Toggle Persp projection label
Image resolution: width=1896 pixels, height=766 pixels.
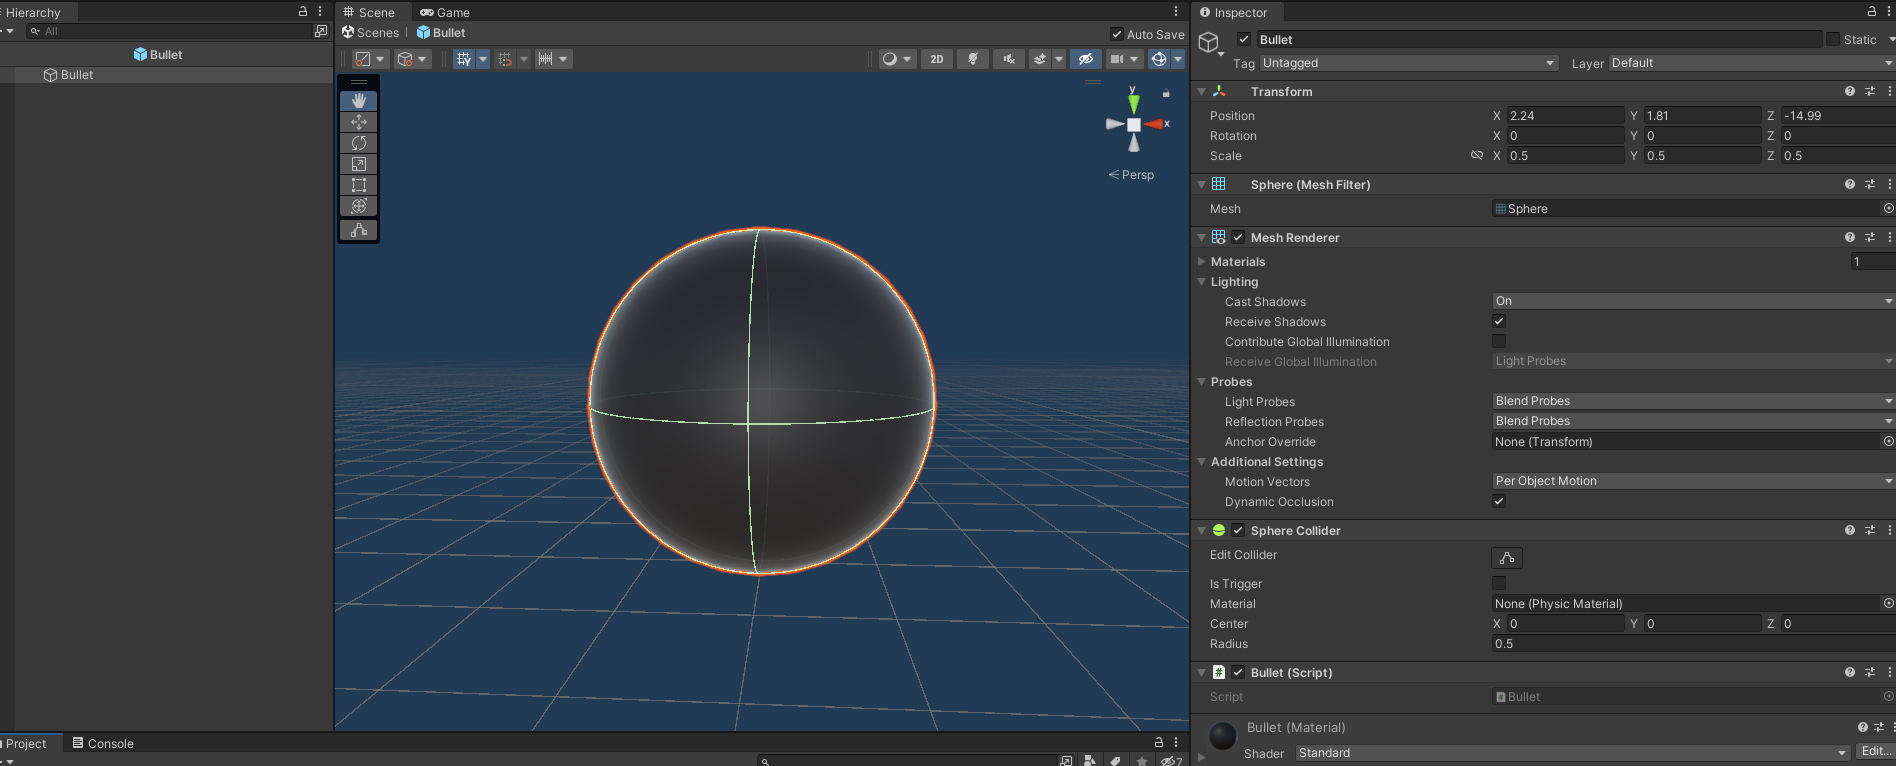coord(1131,174)
